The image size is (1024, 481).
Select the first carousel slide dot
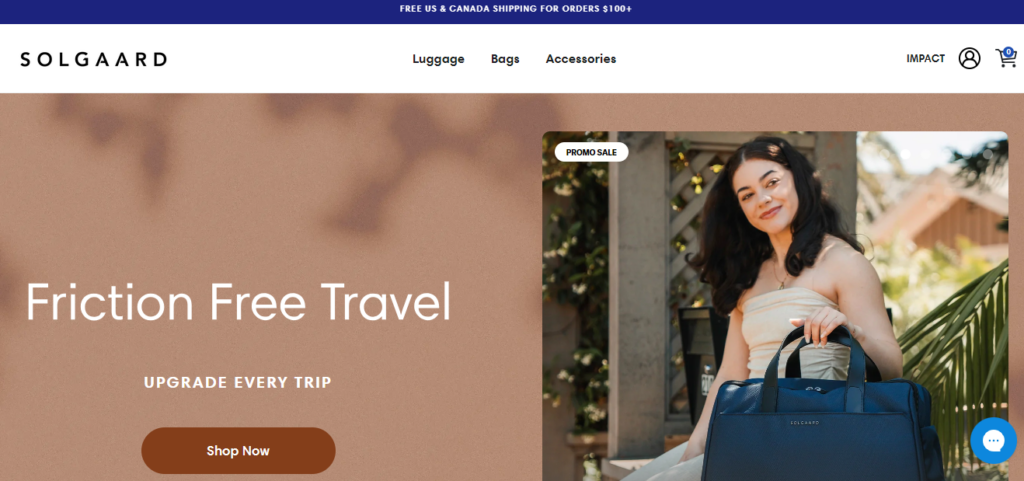(885, 154)
